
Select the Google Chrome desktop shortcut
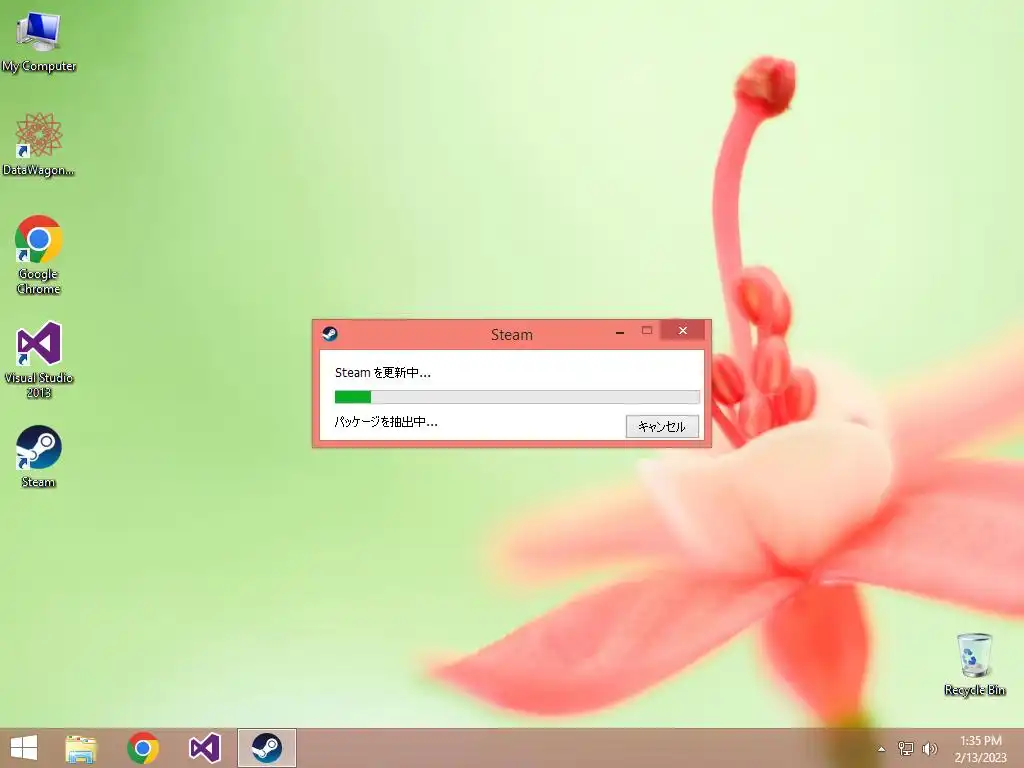click(39, 255)
